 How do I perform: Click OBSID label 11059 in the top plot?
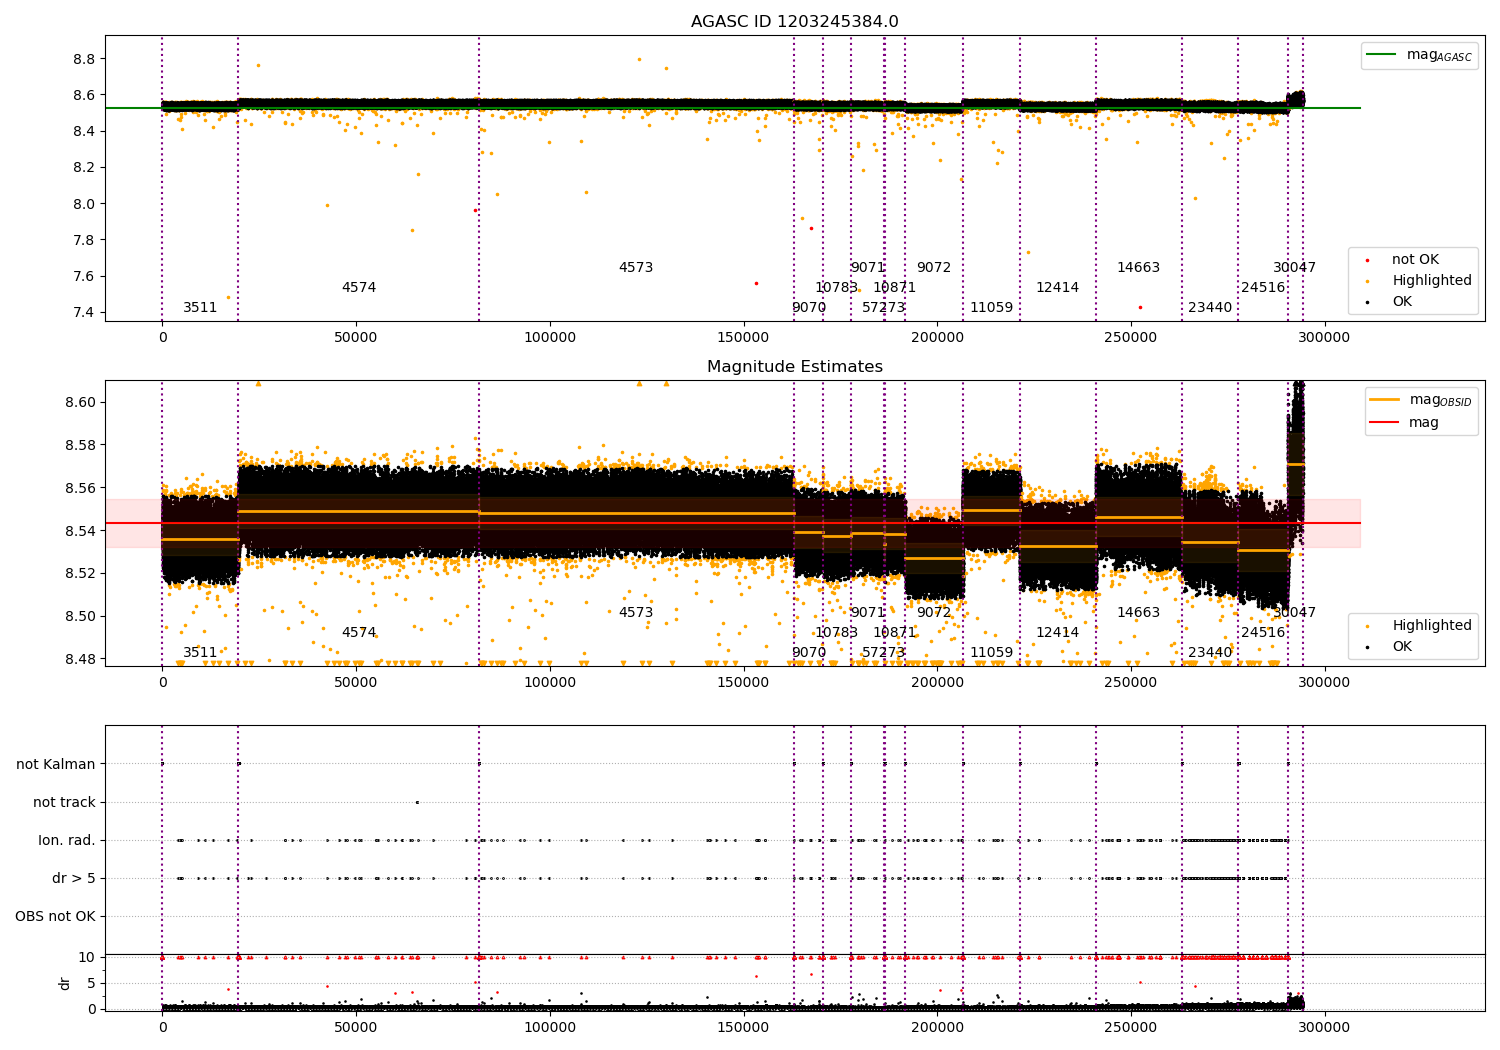point(992,308)
